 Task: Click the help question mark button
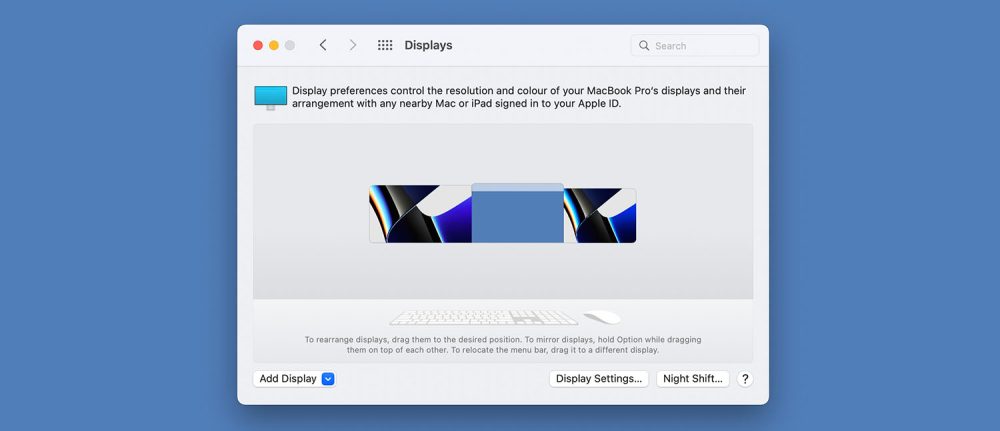744,379
